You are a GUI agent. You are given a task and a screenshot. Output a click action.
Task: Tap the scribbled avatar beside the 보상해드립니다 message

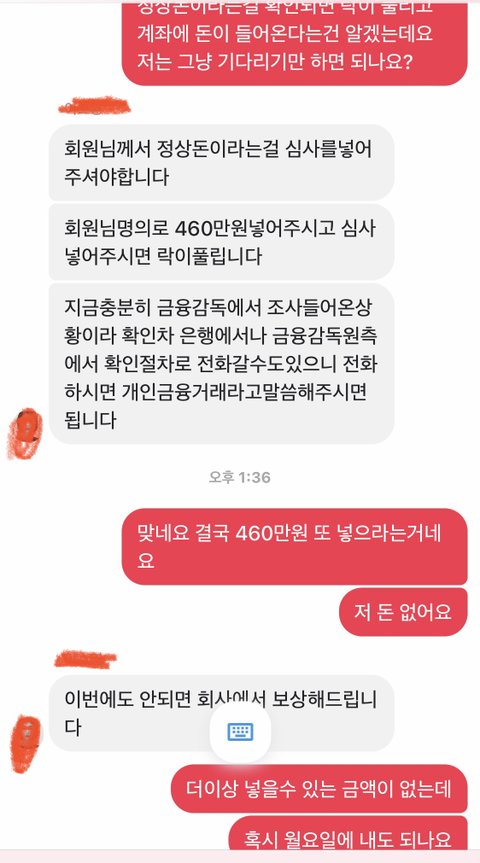[x=26, y=744]
